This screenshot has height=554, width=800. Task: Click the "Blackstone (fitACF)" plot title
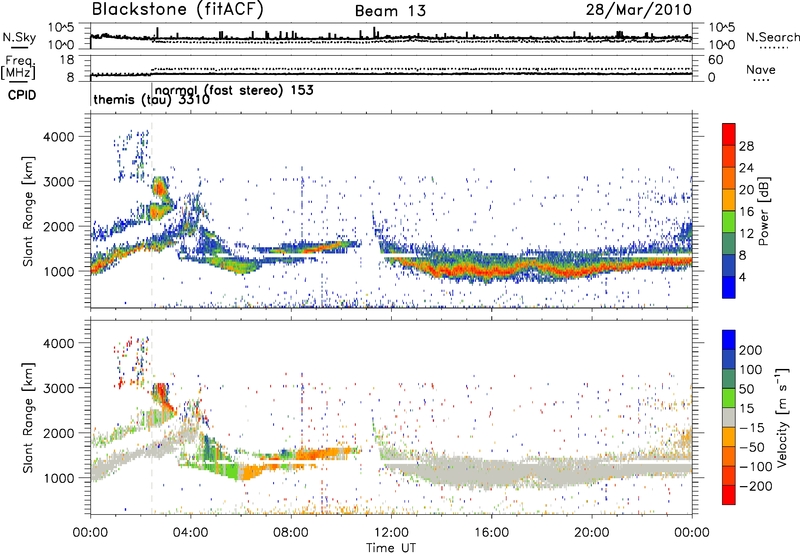point(177,9)
